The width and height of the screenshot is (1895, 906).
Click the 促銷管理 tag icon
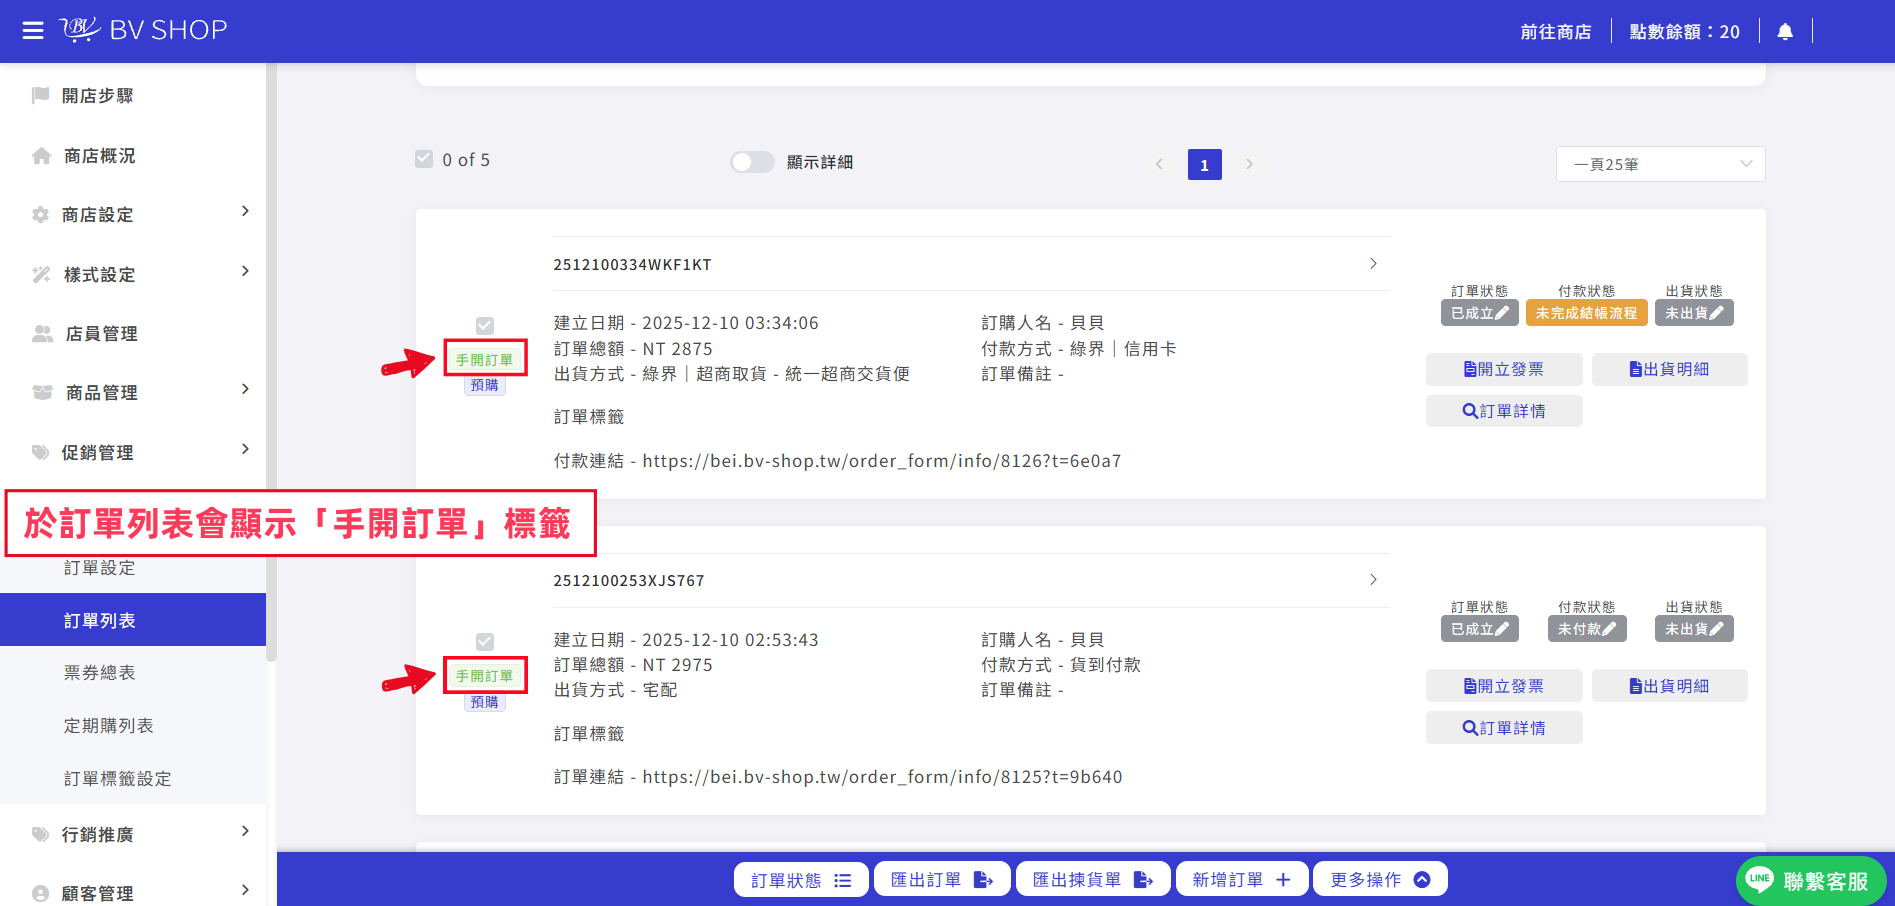point(41,452)
